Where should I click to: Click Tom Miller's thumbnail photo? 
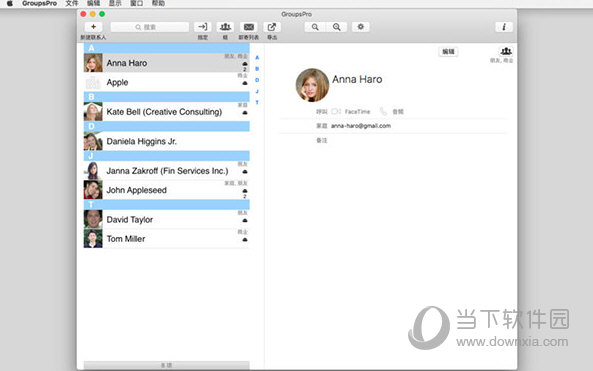(93, 239)
